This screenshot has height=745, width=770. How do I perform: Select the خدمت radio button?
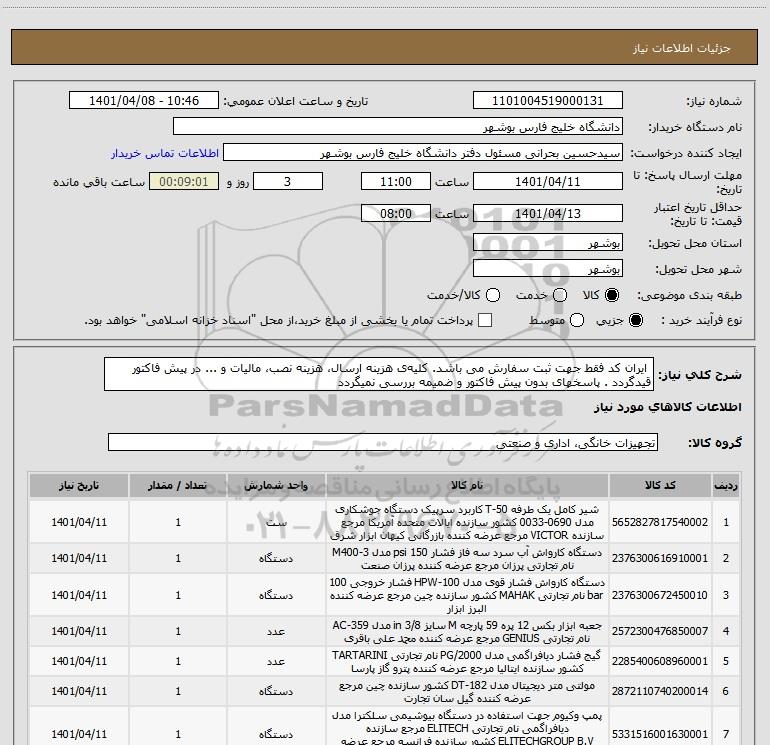[x=560, y=295]
